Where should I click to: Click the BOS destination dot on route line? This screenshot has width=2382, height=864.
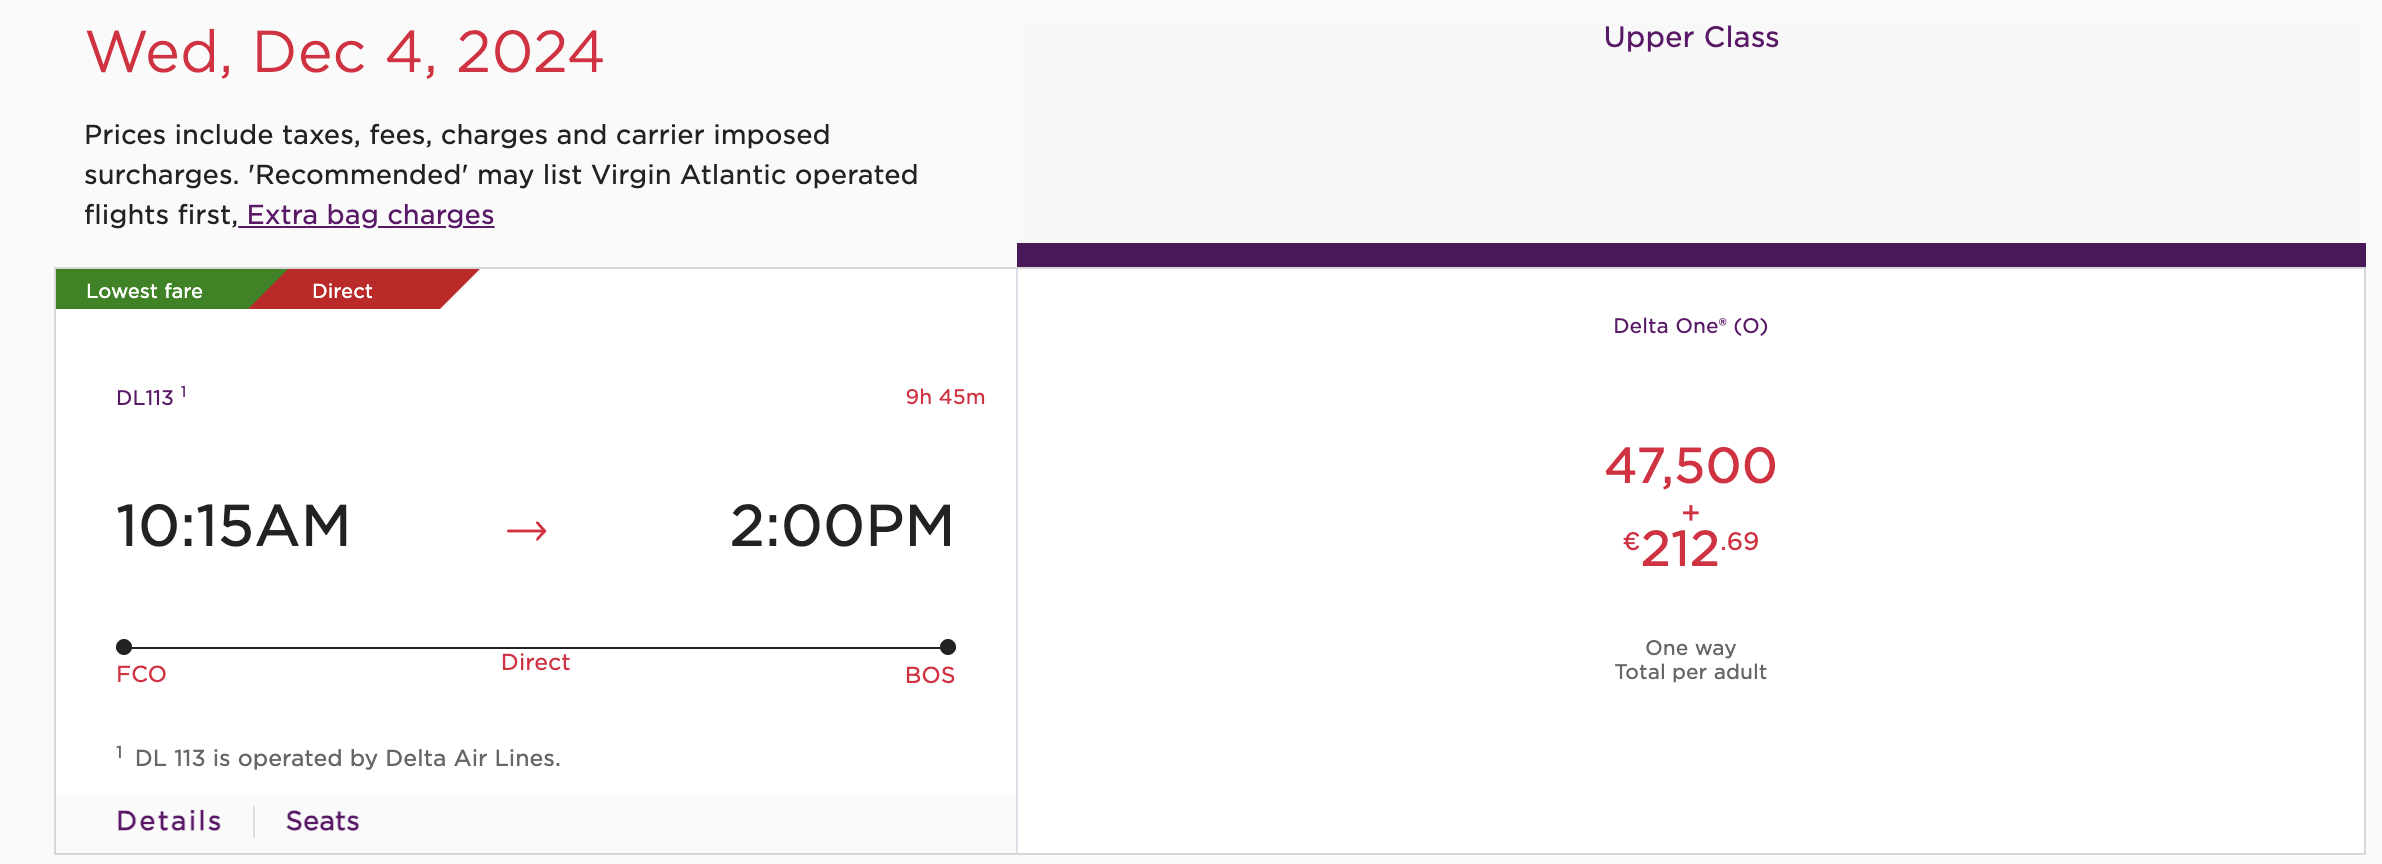[x=948, y=647]
